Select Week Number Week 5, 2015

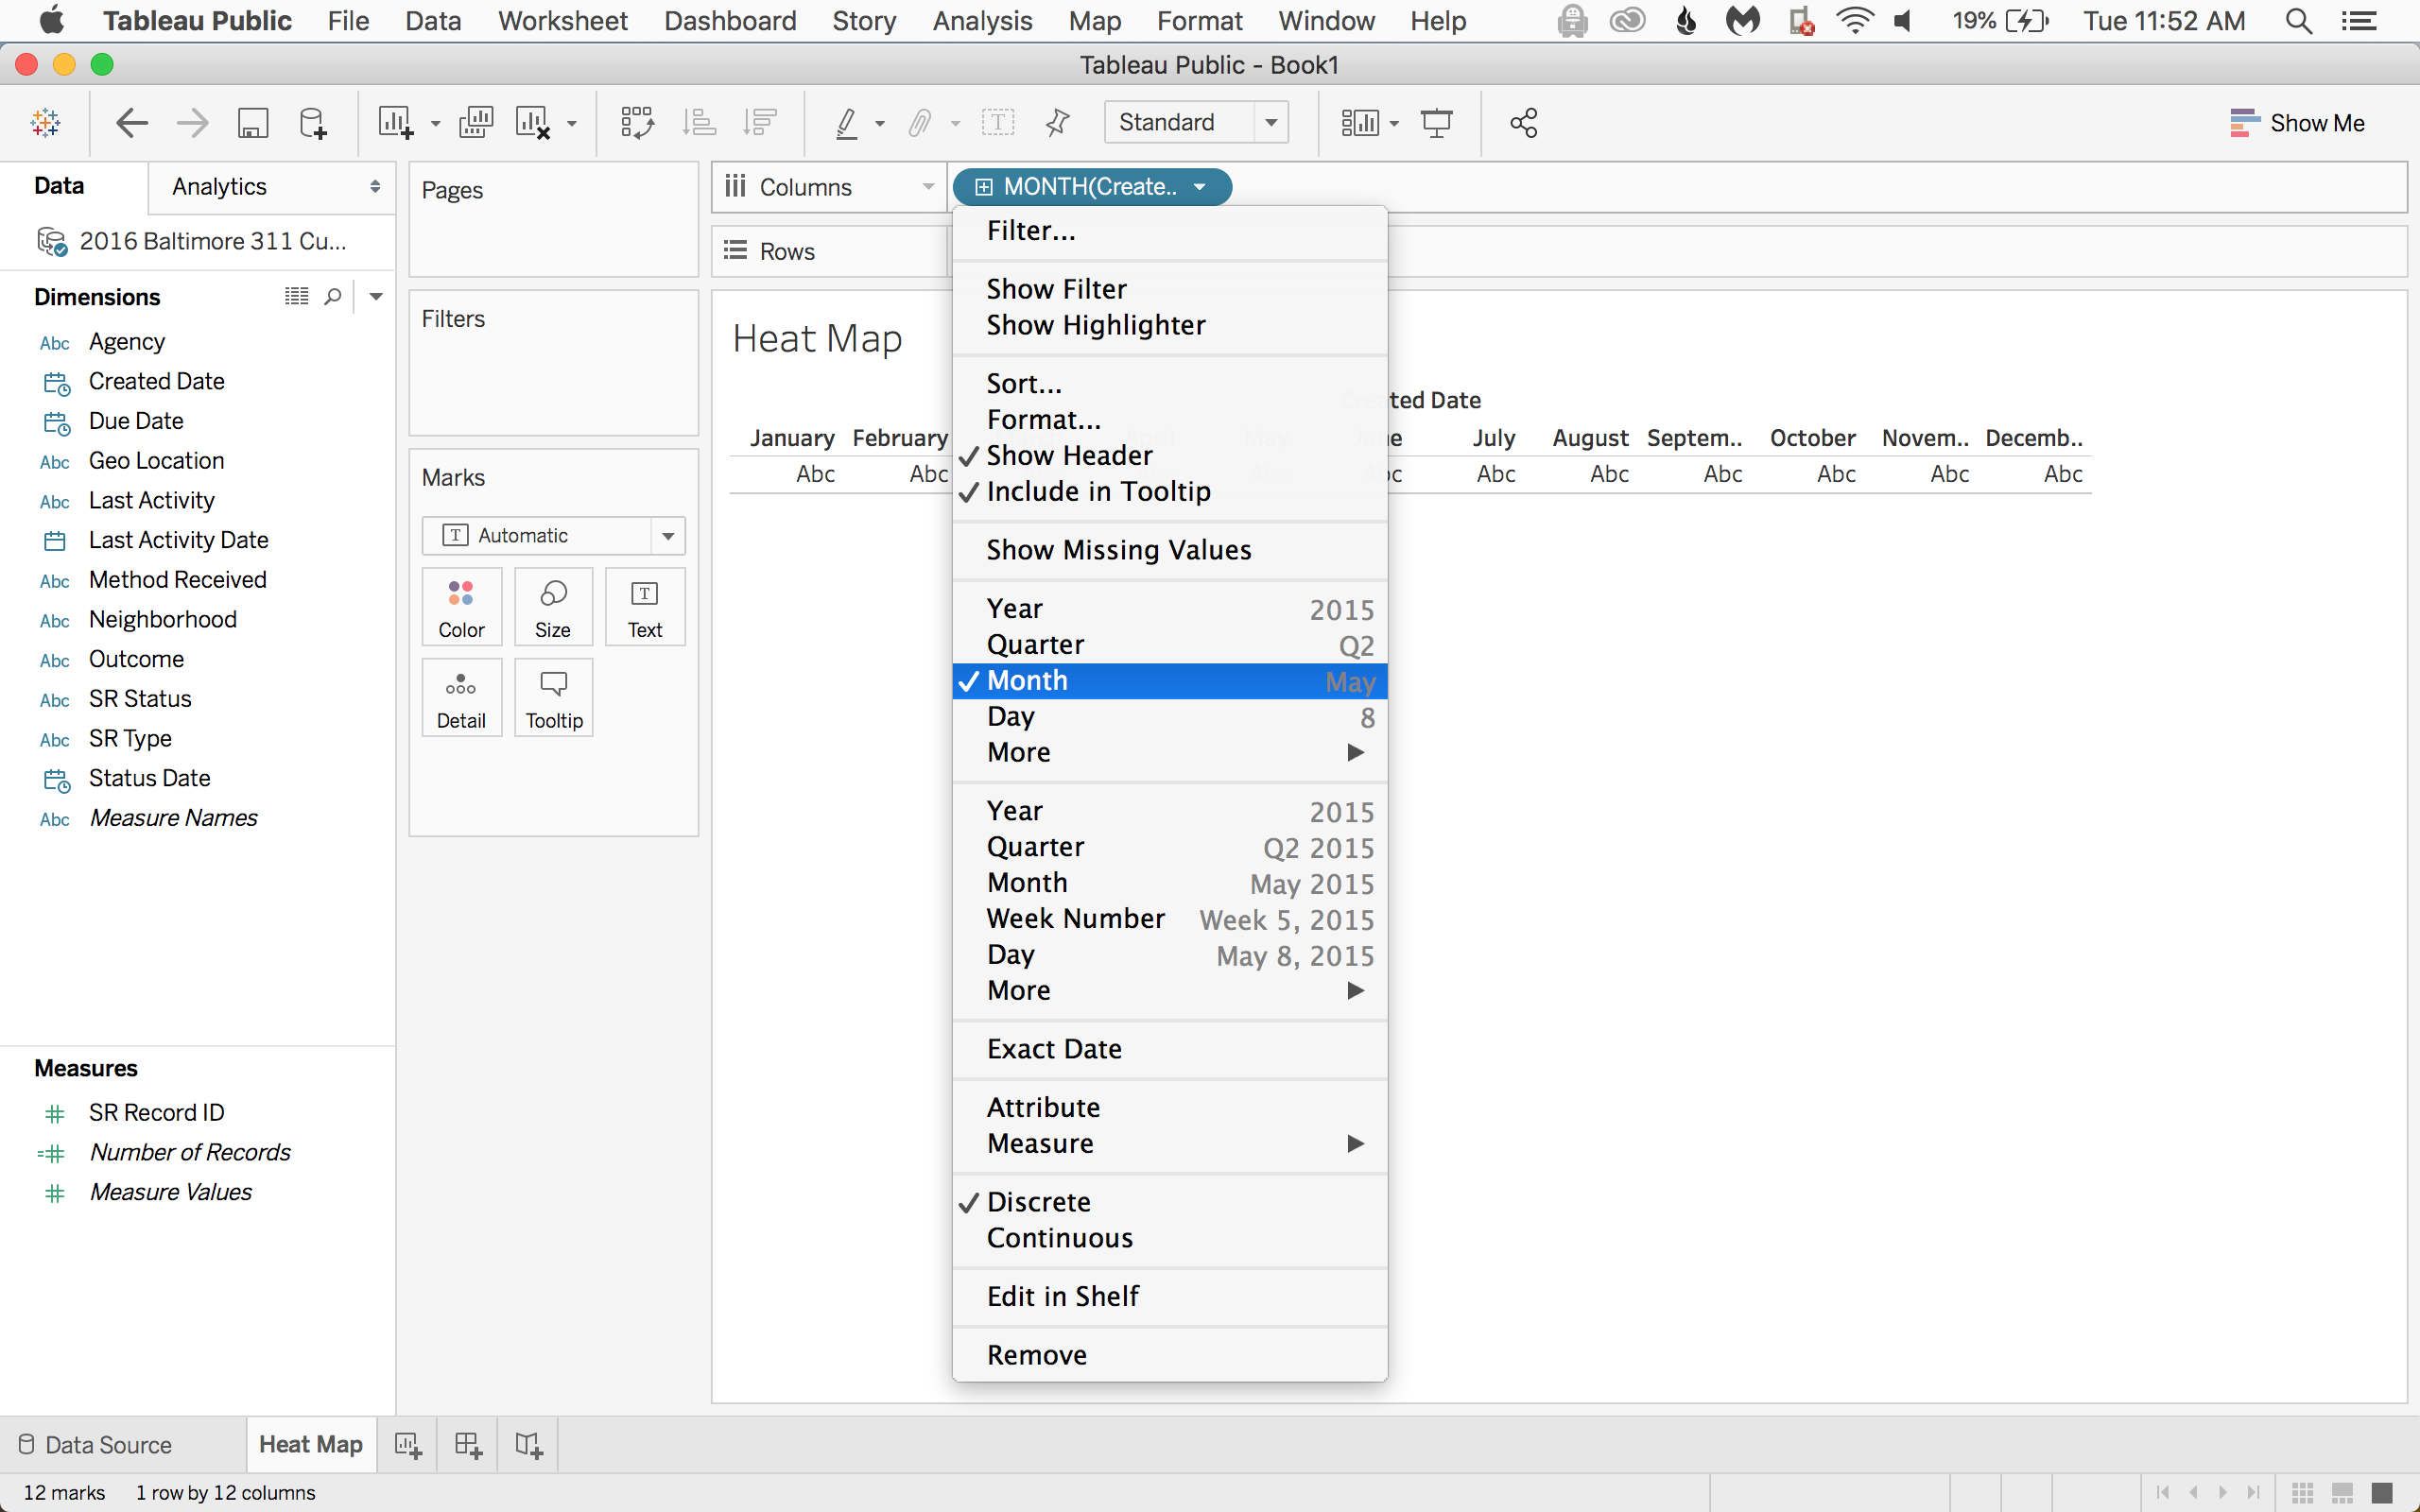pos(1169,919)
